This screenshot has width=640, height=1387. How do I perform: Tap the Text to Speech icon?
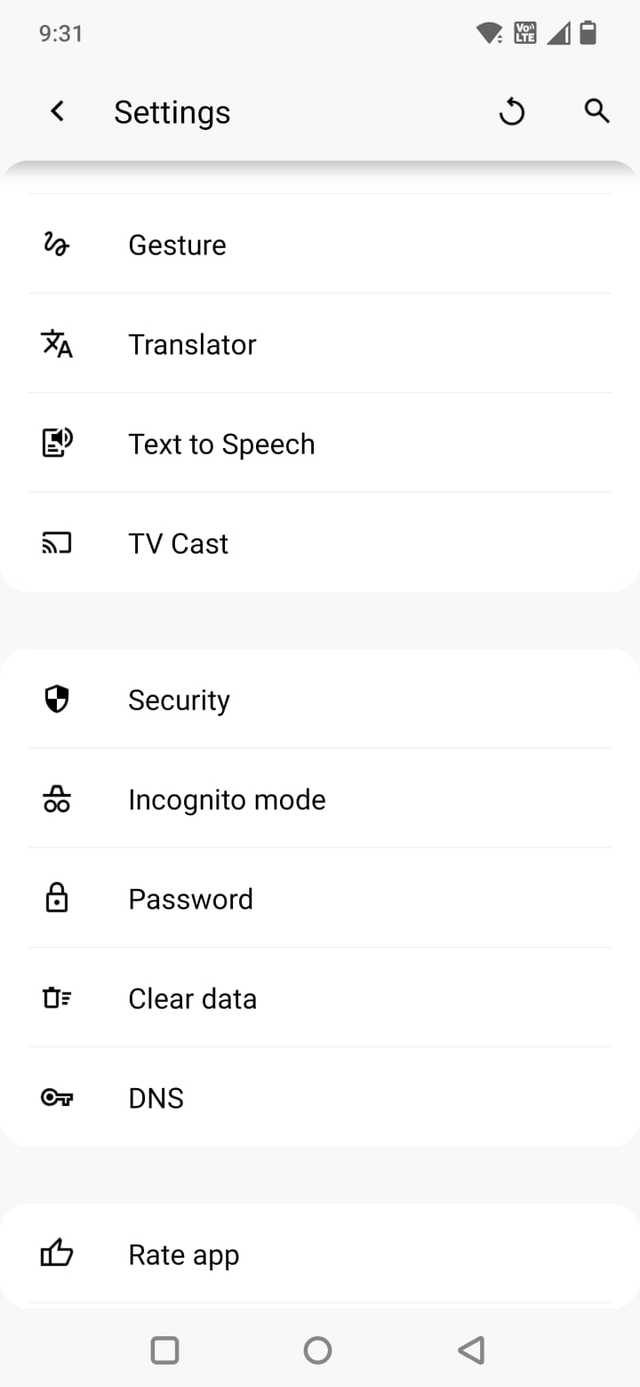point(57,443)
